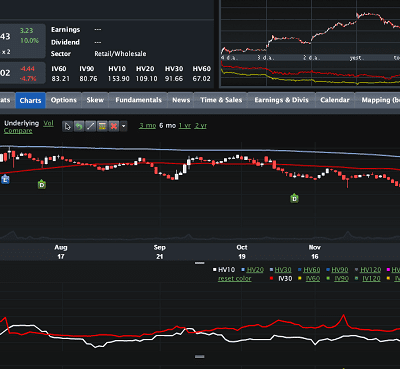Click the blue earnings marker on the chart
Screen dimensions: 400x369
point(5,179)
